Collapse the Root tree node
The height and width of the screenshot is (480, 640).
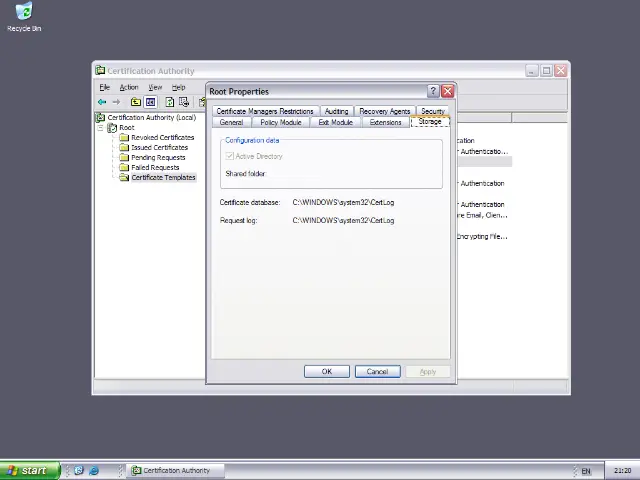tap(100, 128)
